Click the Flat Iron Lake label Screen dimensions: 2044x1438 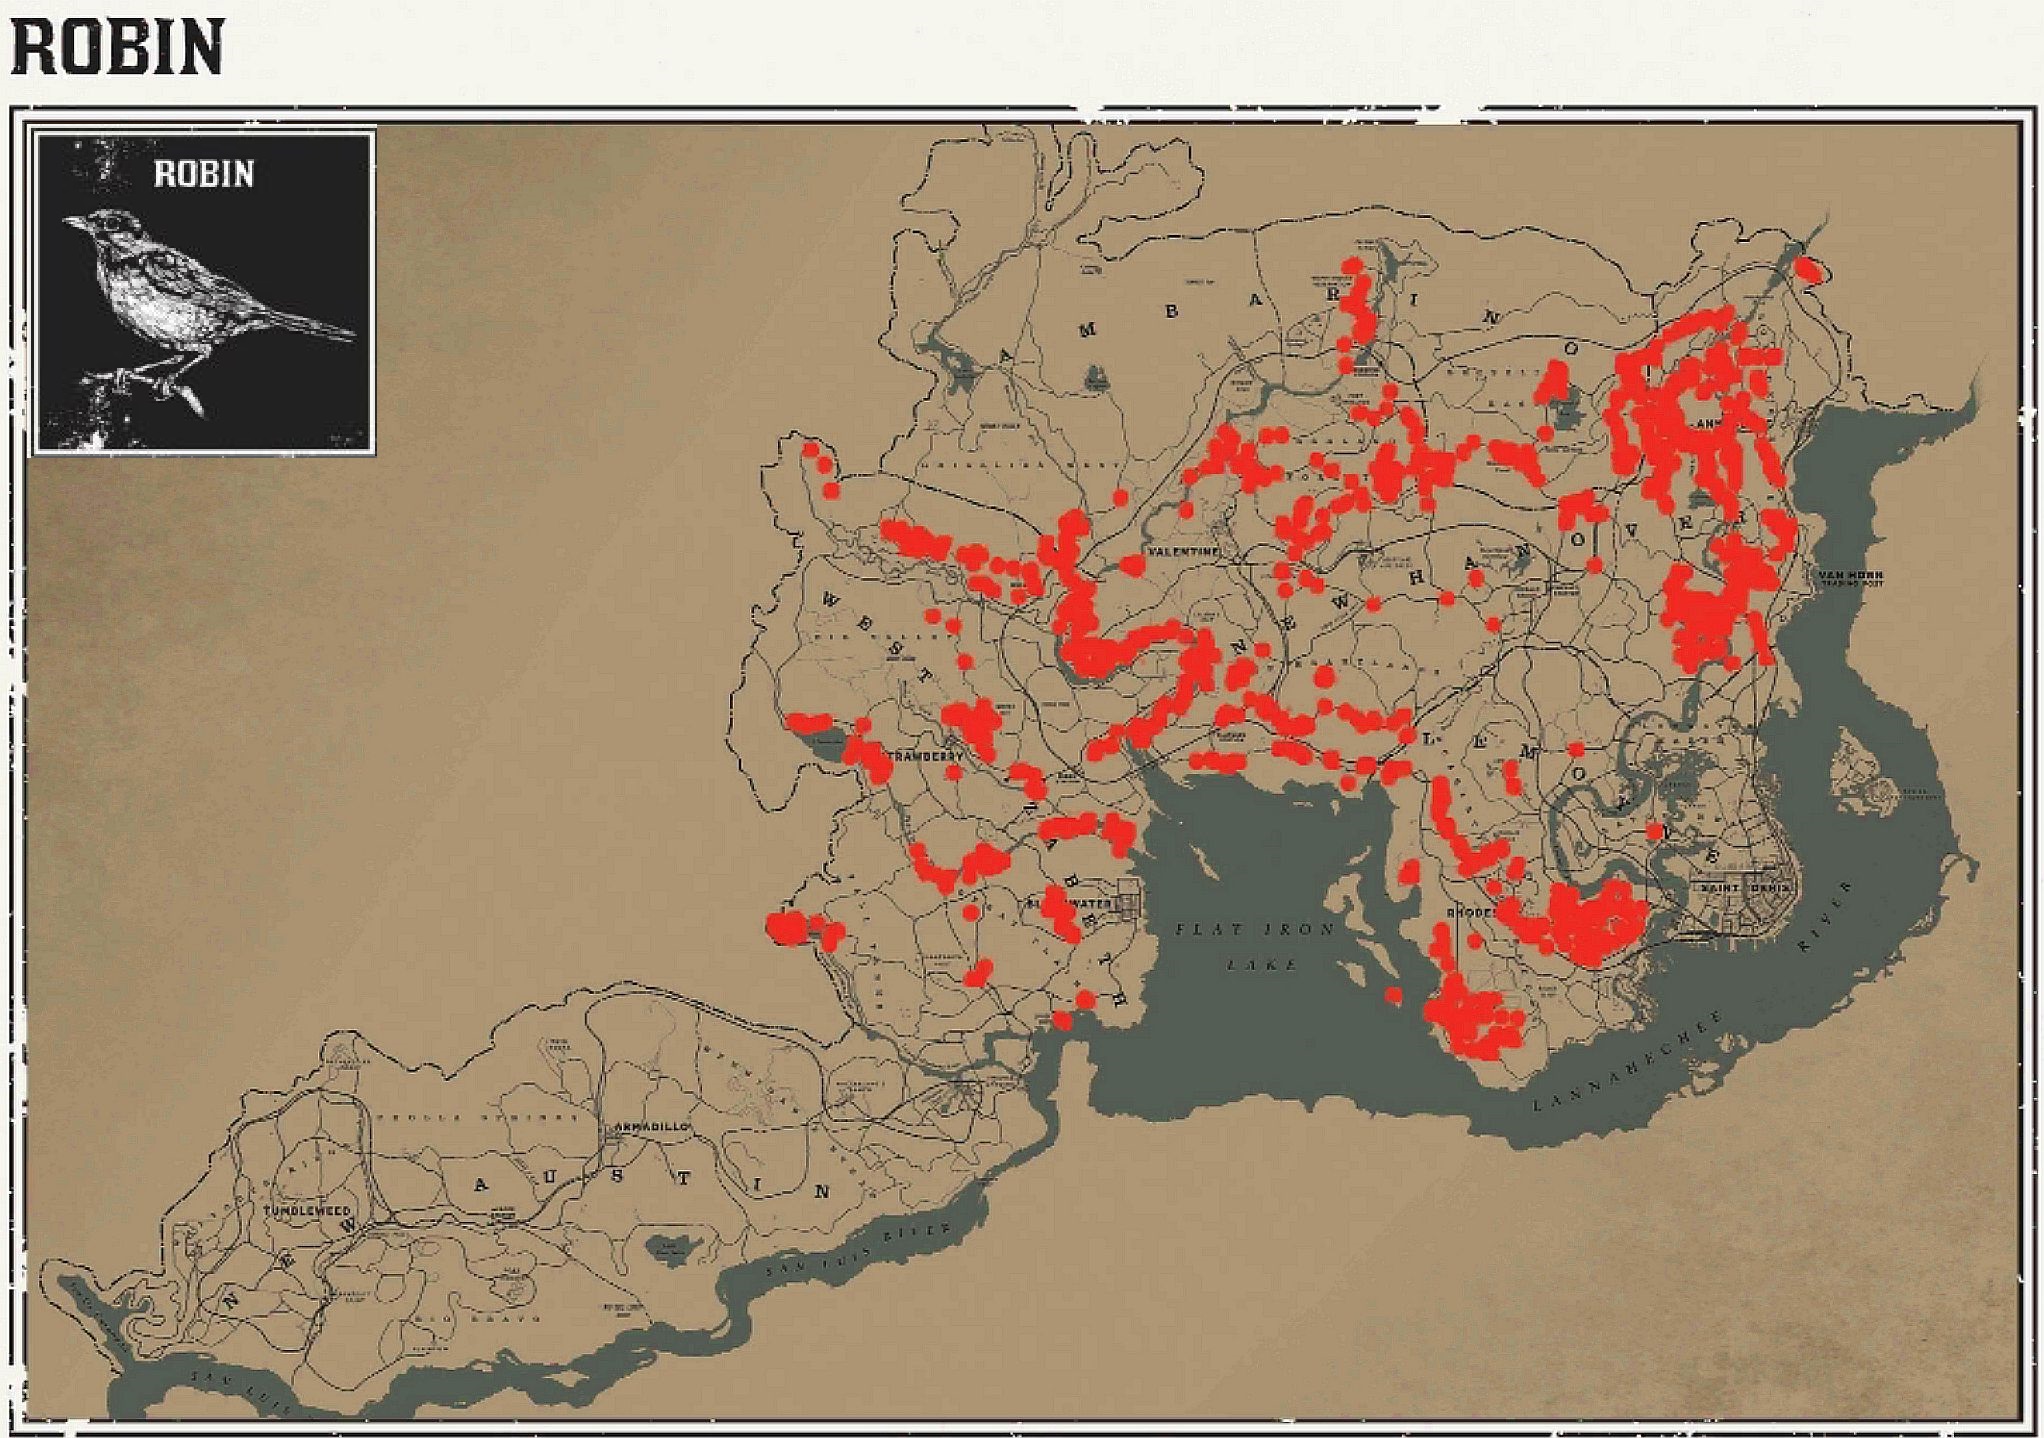pyautogui.click(x=1255, y=946)
